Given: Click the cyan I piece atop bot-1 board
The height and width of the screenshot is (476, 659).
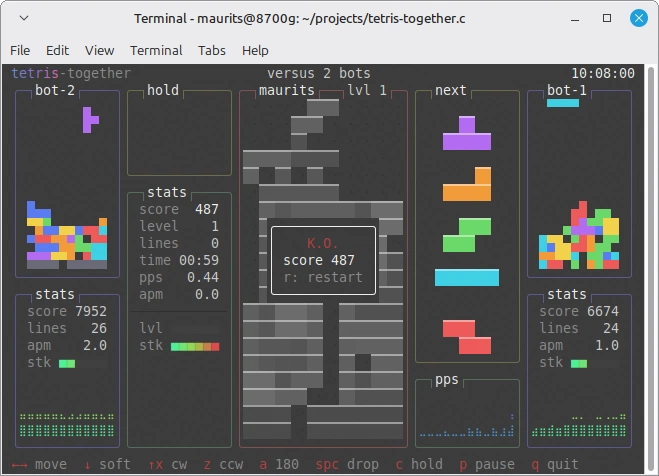Looking at the screenshot, I should pos(563,103).
